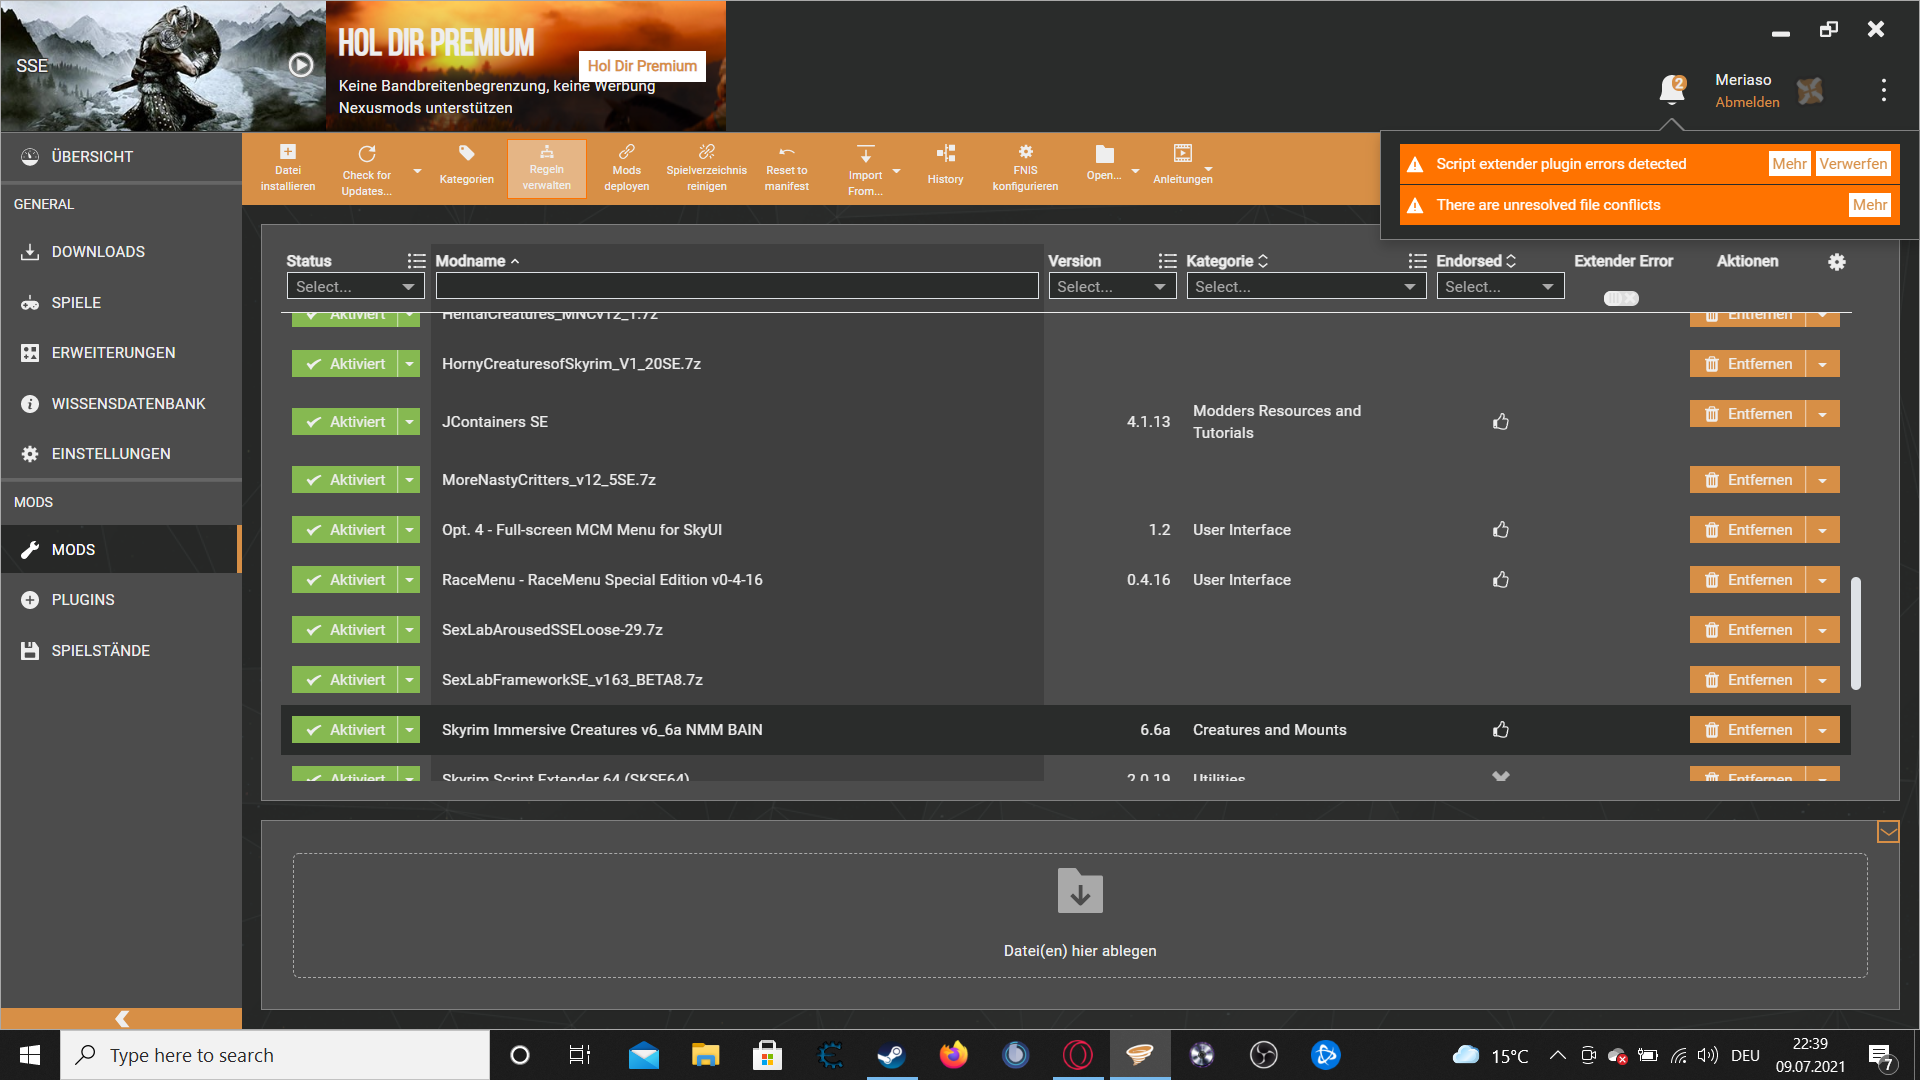Expand Import From dropdown arrow
This screenshot has width=1920, height=1080.
[x=896, y=171]
